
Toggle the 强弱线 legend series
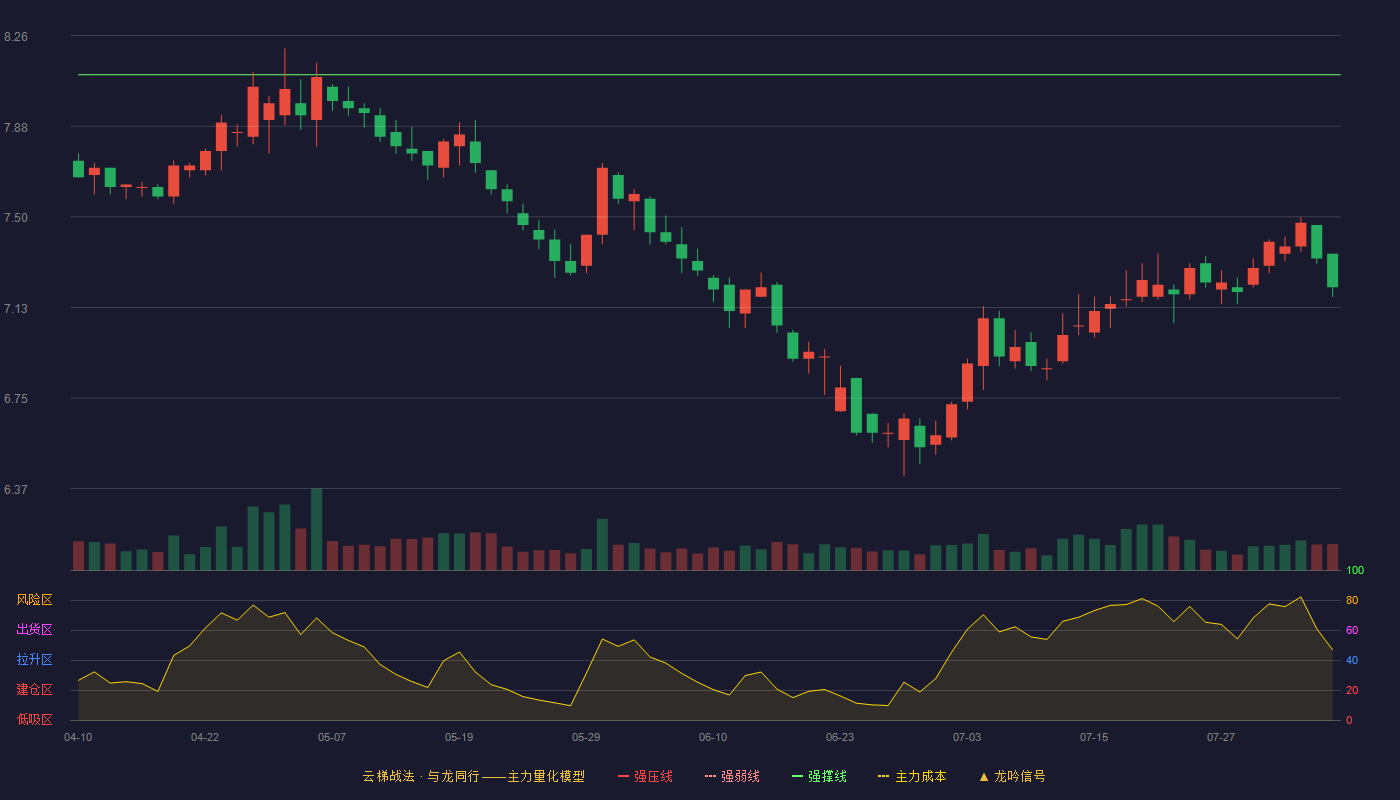point(732,776)
